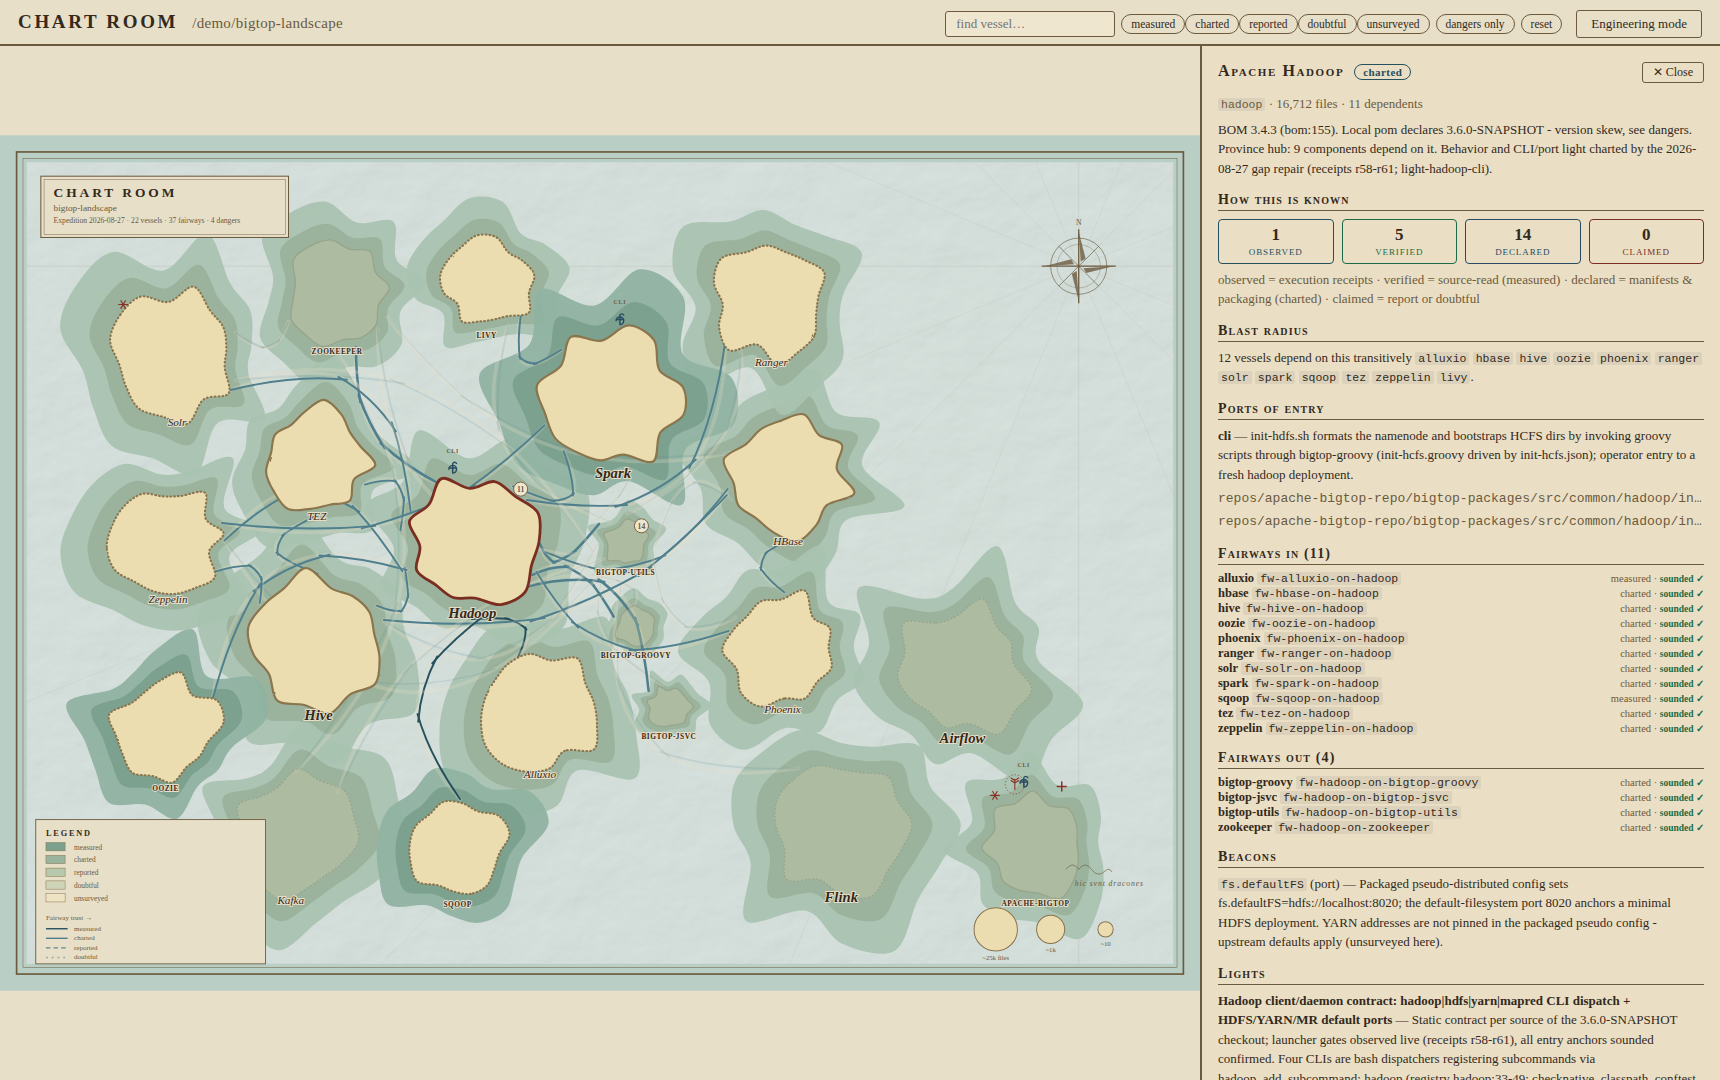Viewport: 1720px width, 1080px height.
Task: Open the fw-hadoop-on-zookeeper fairway row
Action: [x=1460, y=827]
